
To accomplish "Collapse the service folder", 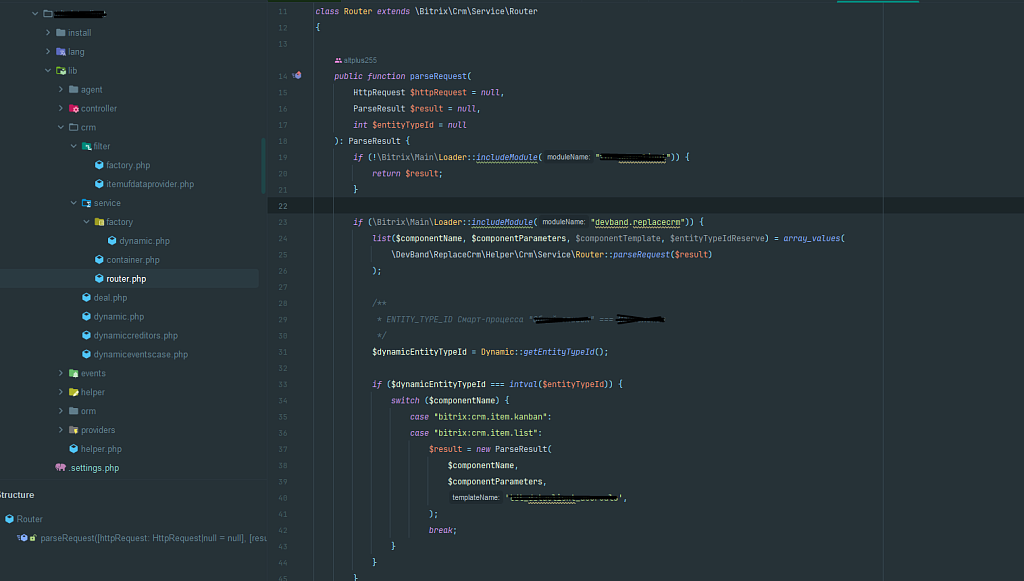I will (72, 202).
